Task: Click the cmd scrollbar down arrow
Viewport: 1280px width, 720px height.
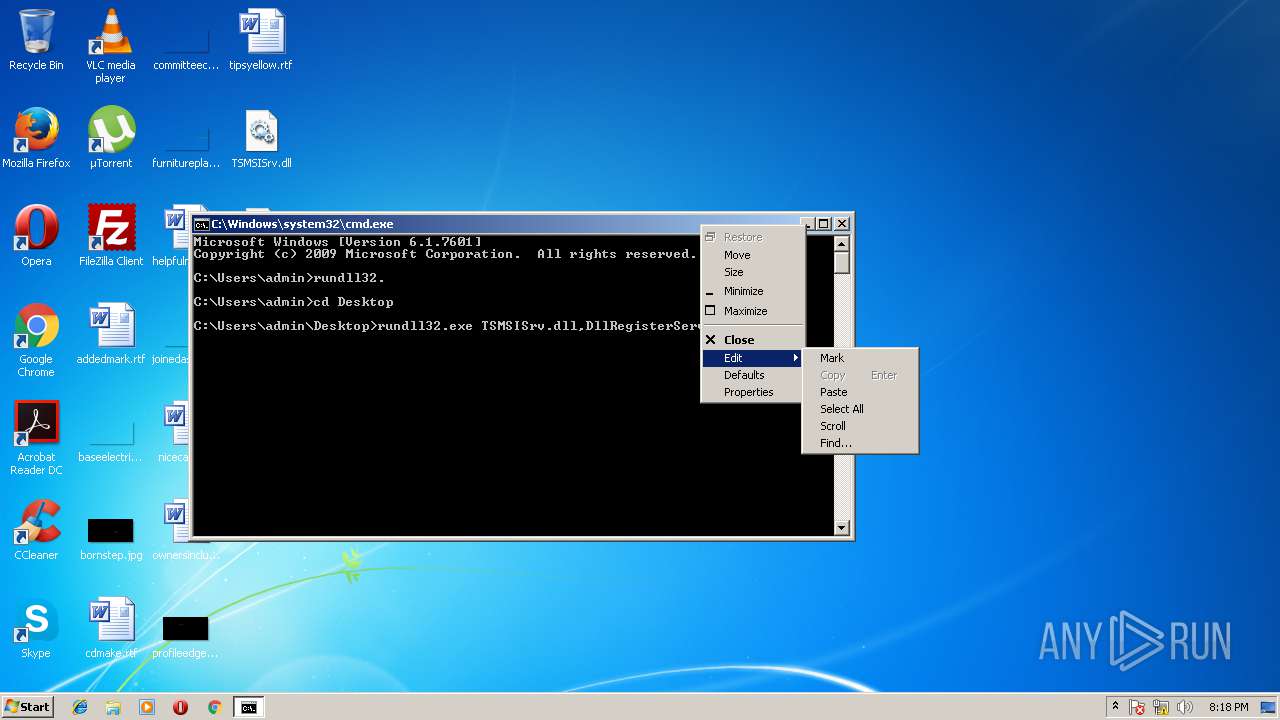Action: [841, 528]
